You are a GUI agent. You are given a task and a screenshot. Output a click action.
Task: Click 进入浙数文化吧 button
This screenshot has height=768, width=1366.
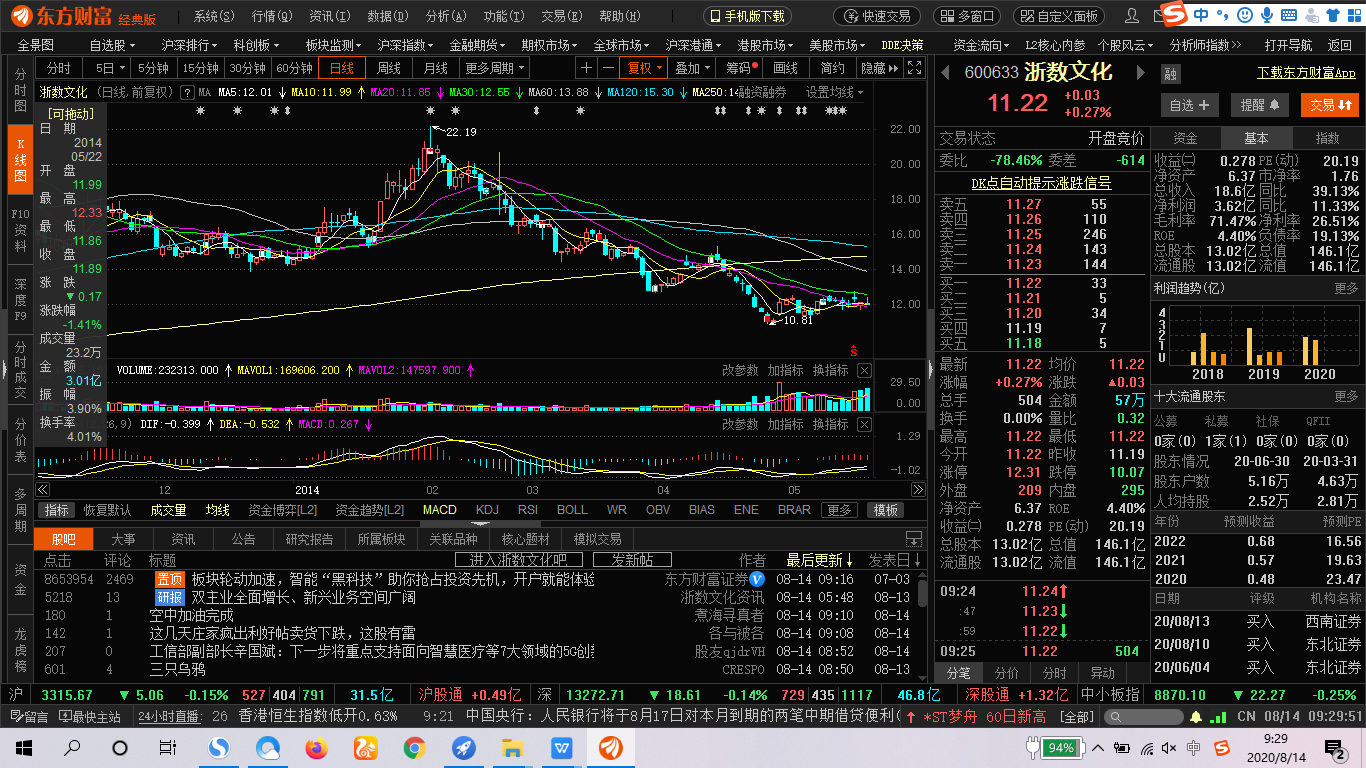pos(518,559)
